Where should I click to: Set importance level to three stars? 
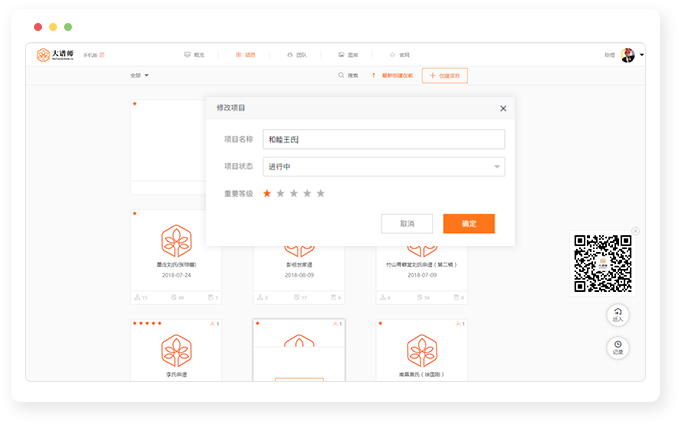click(294, 193)
